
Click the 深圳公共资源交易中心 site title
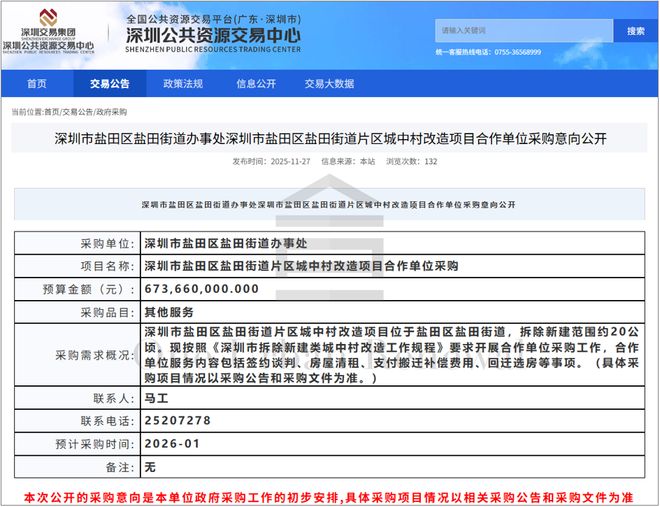213,35
